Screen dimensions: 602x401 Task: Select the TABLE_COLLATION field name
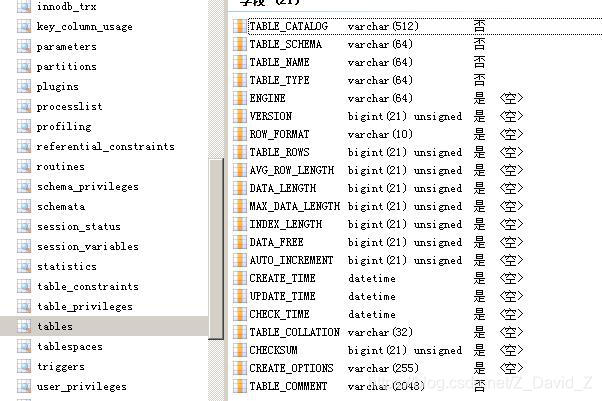click(x=294, y=332)
